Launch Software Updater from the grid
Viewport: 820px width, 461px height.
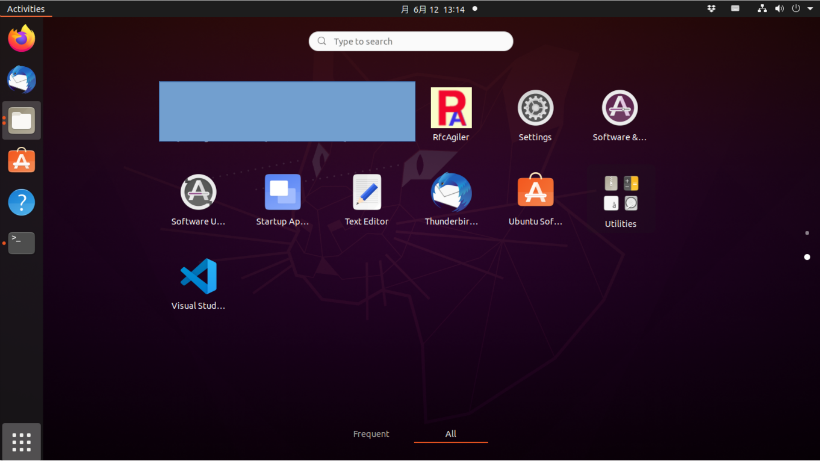pos(198,198)
